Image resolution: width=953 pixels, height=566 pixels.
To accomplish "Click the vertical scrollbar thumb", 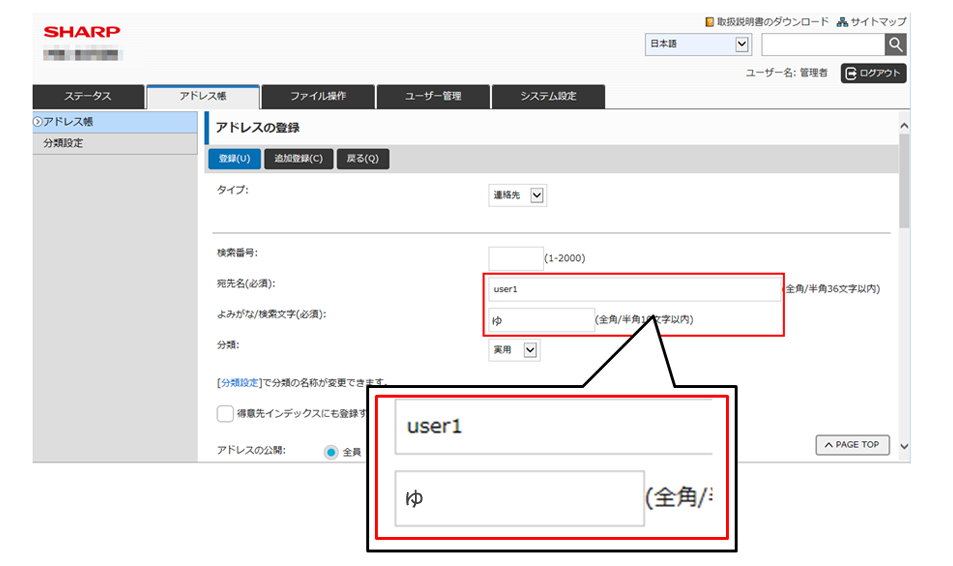I will (x=904, y=182).
